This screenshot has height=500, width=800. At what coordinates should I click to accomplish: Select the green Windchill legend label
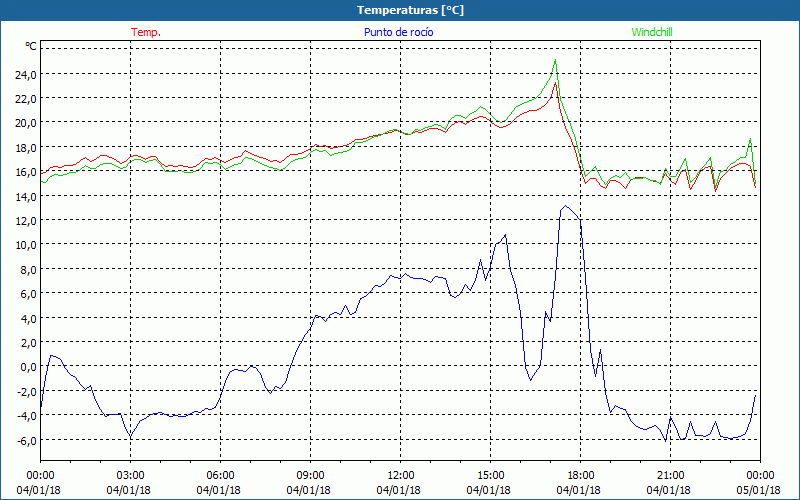coord(652,32)
